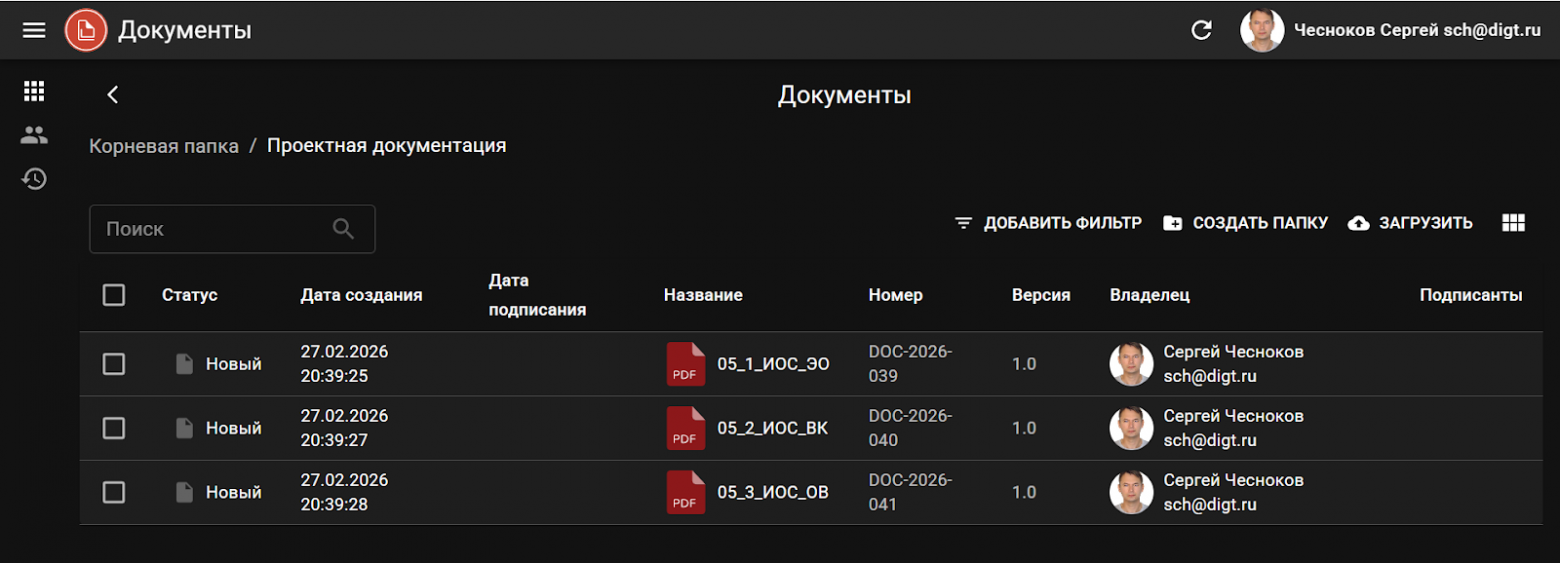The width and height of the screenshot is (1560, 563).
Task: Click PDF icon of 05_1_ИОС_ЭО
Action: [685, 364]
